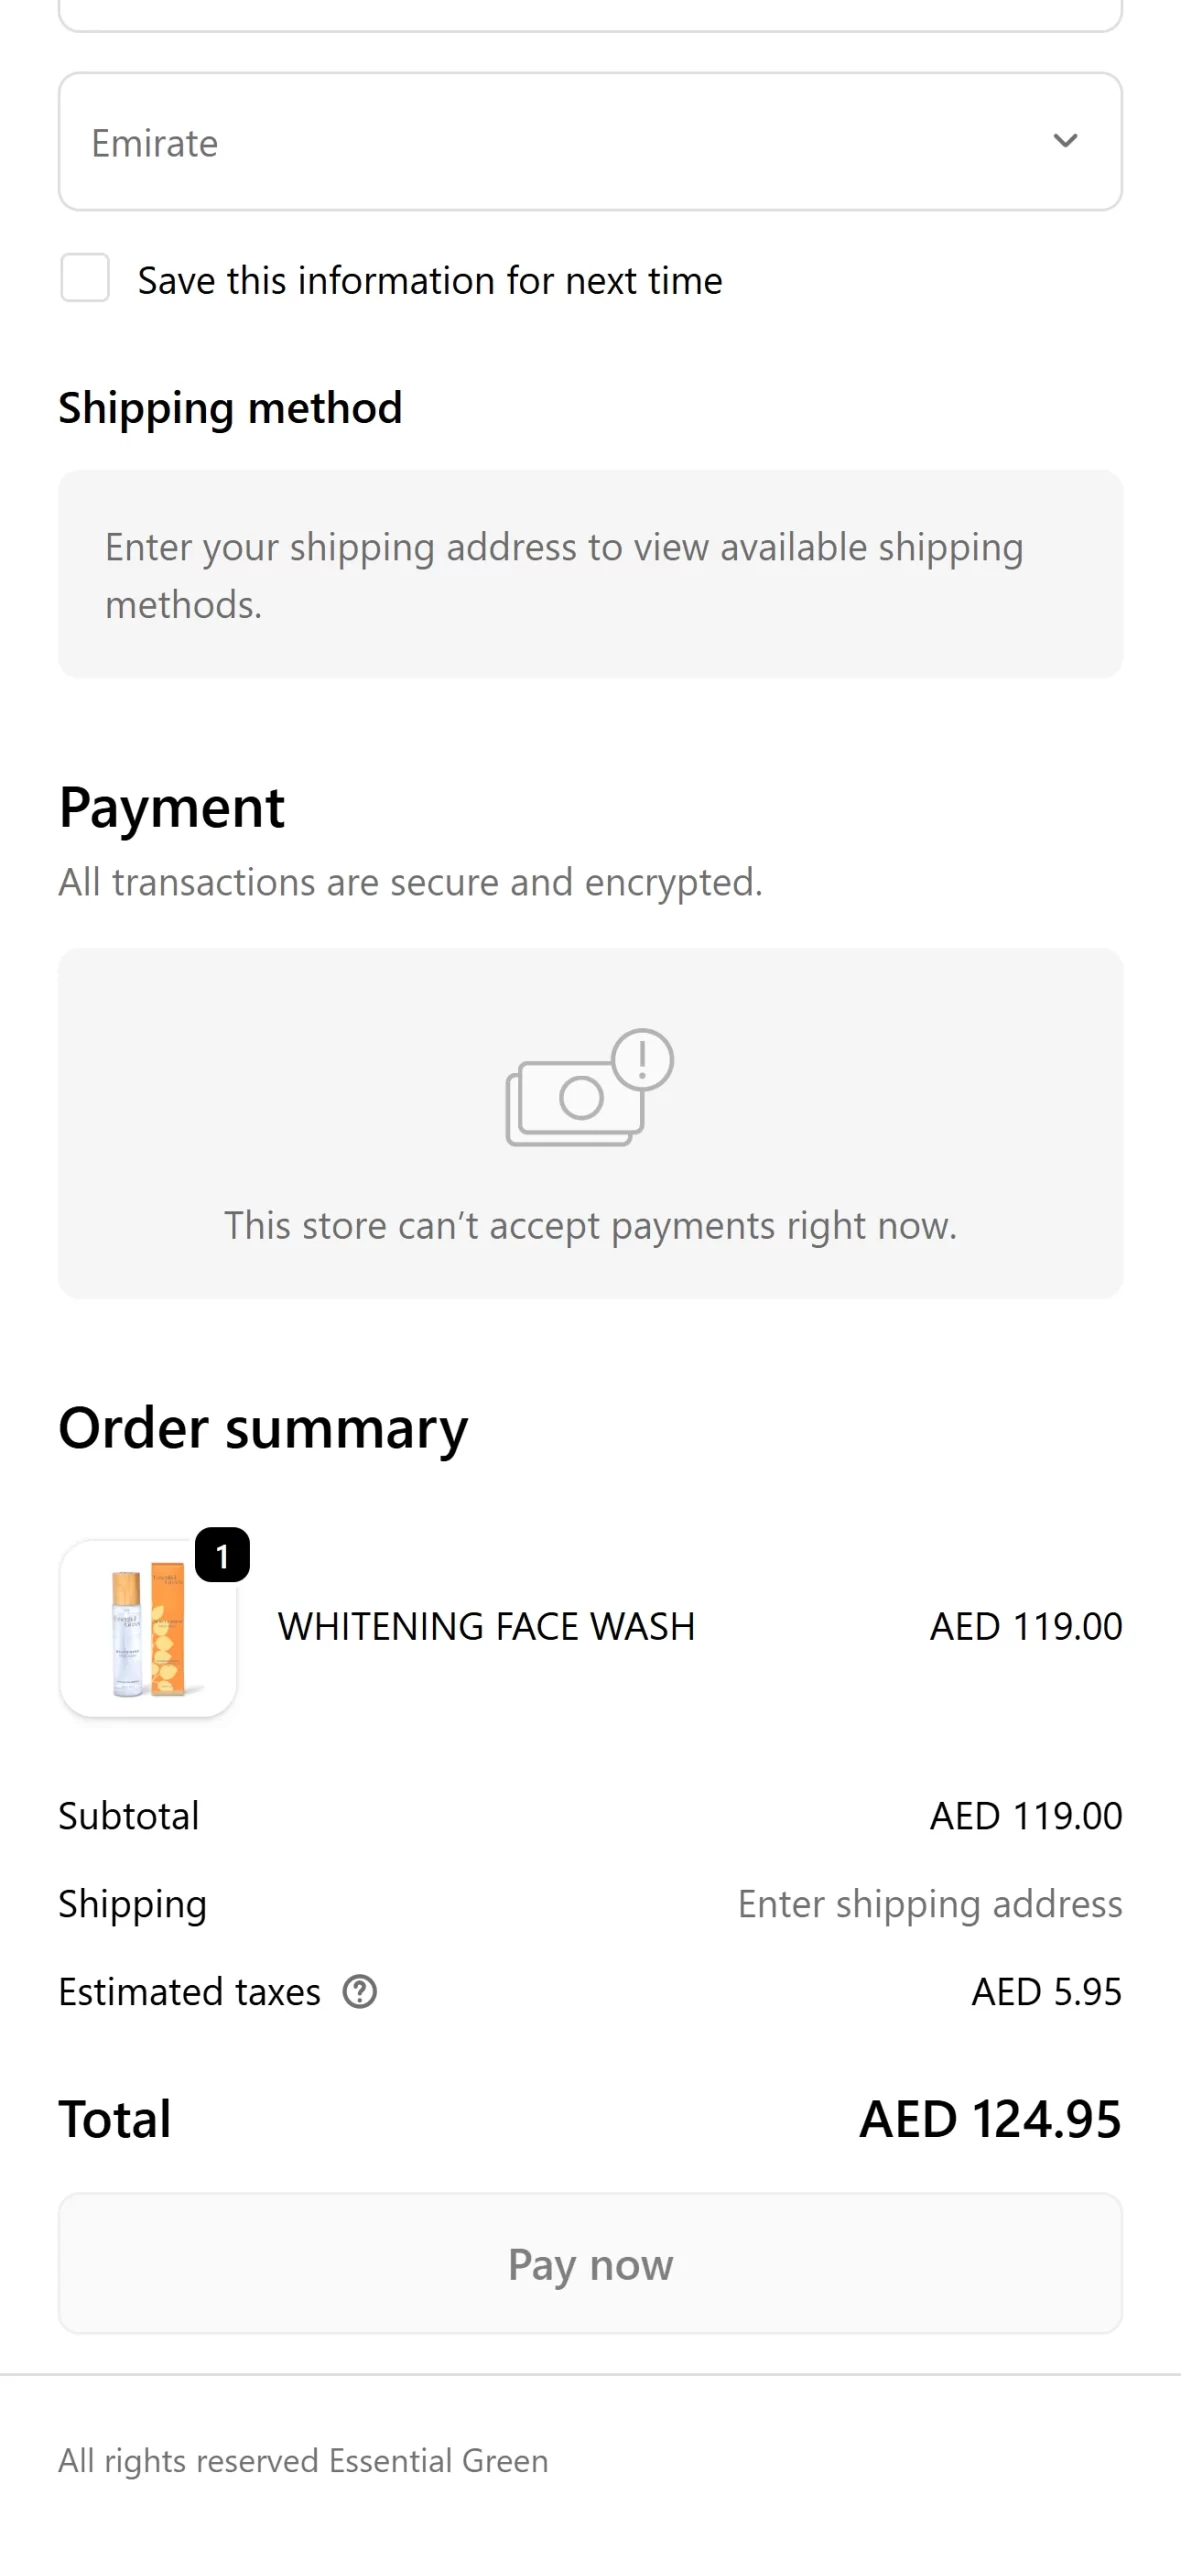Click the payment unavailable cash icon
This screenshot has width=1181, height=2560.
tap(589, 1087)
